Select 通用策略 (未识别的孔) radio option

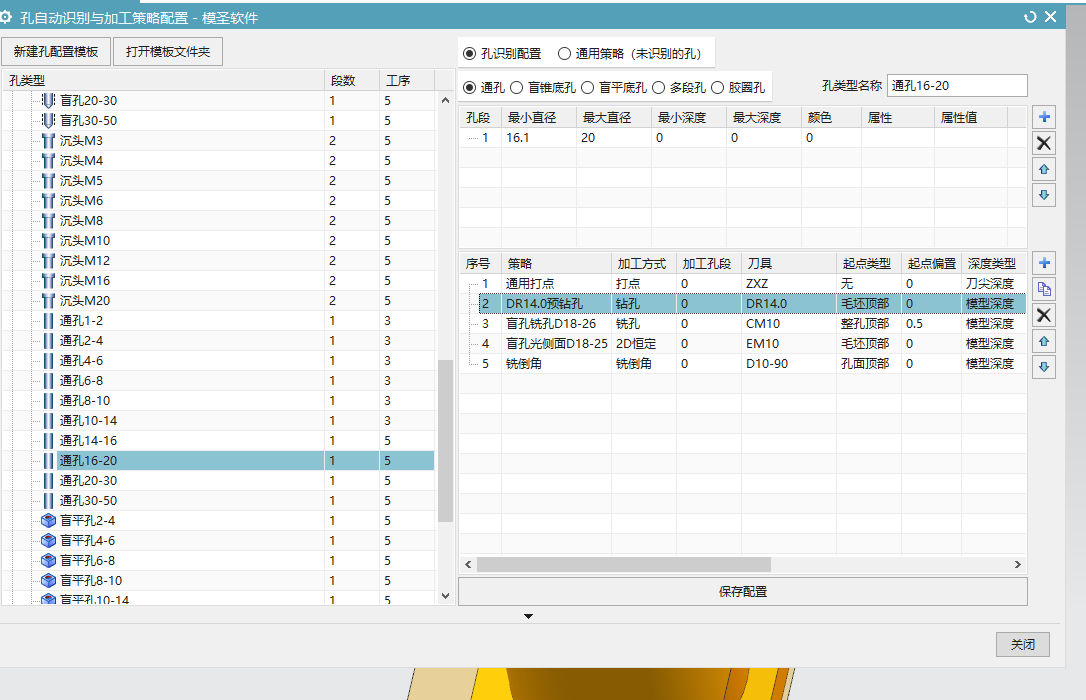[x=564, y=53]
